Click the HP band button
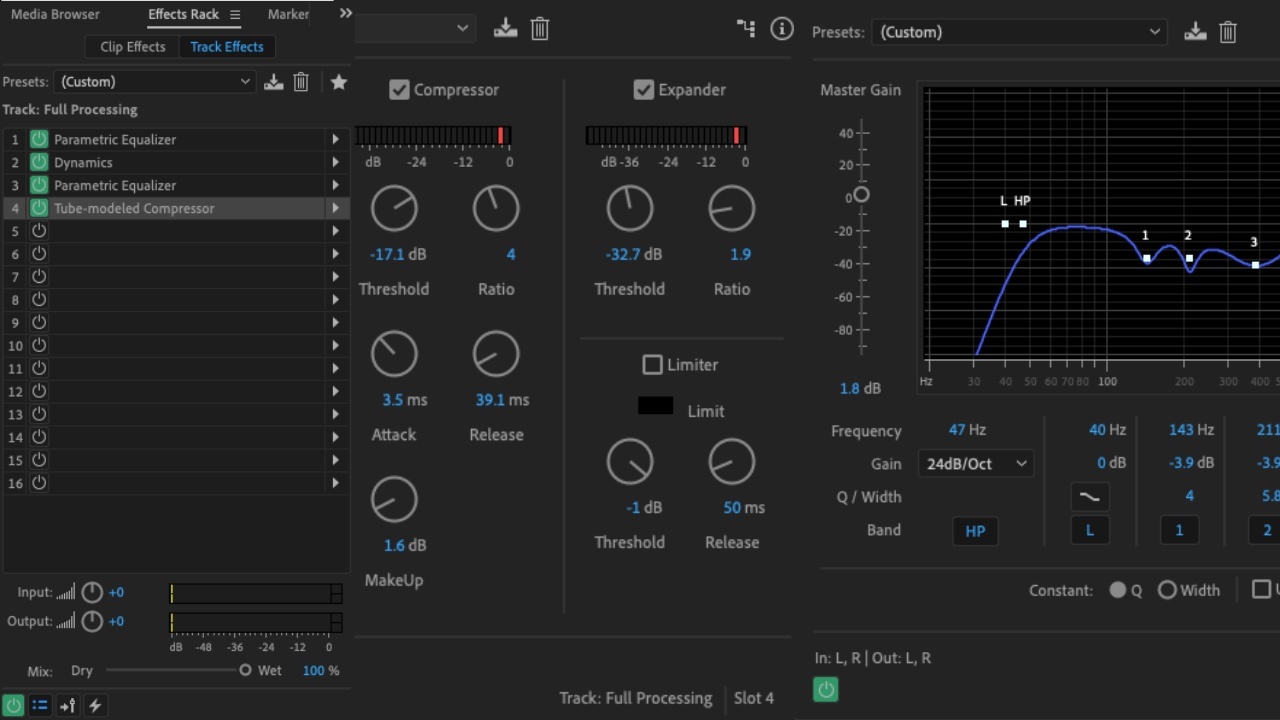The height and width of the screenshot is (720, 1280). click(975, 531)
